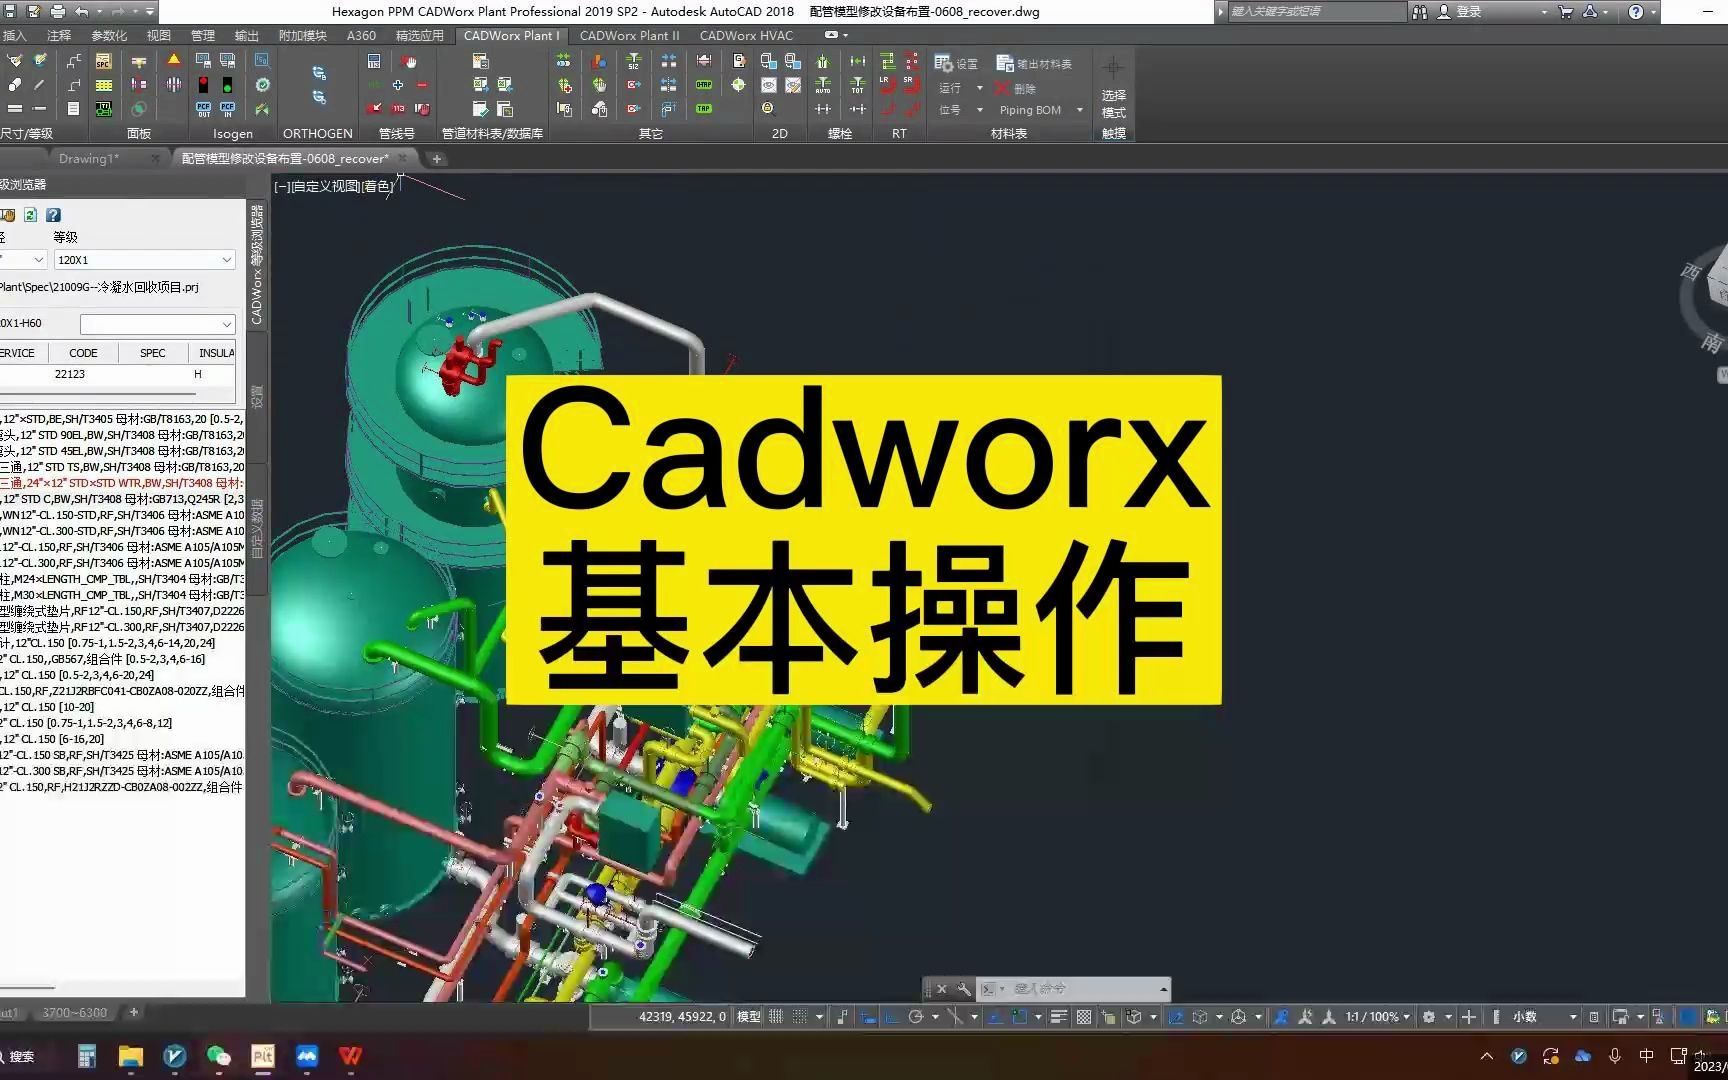Select the red 三通,24"×12" STD×STD WTR row
This screenshot has width=1728, height=1080.
click(x=122, y=483)
